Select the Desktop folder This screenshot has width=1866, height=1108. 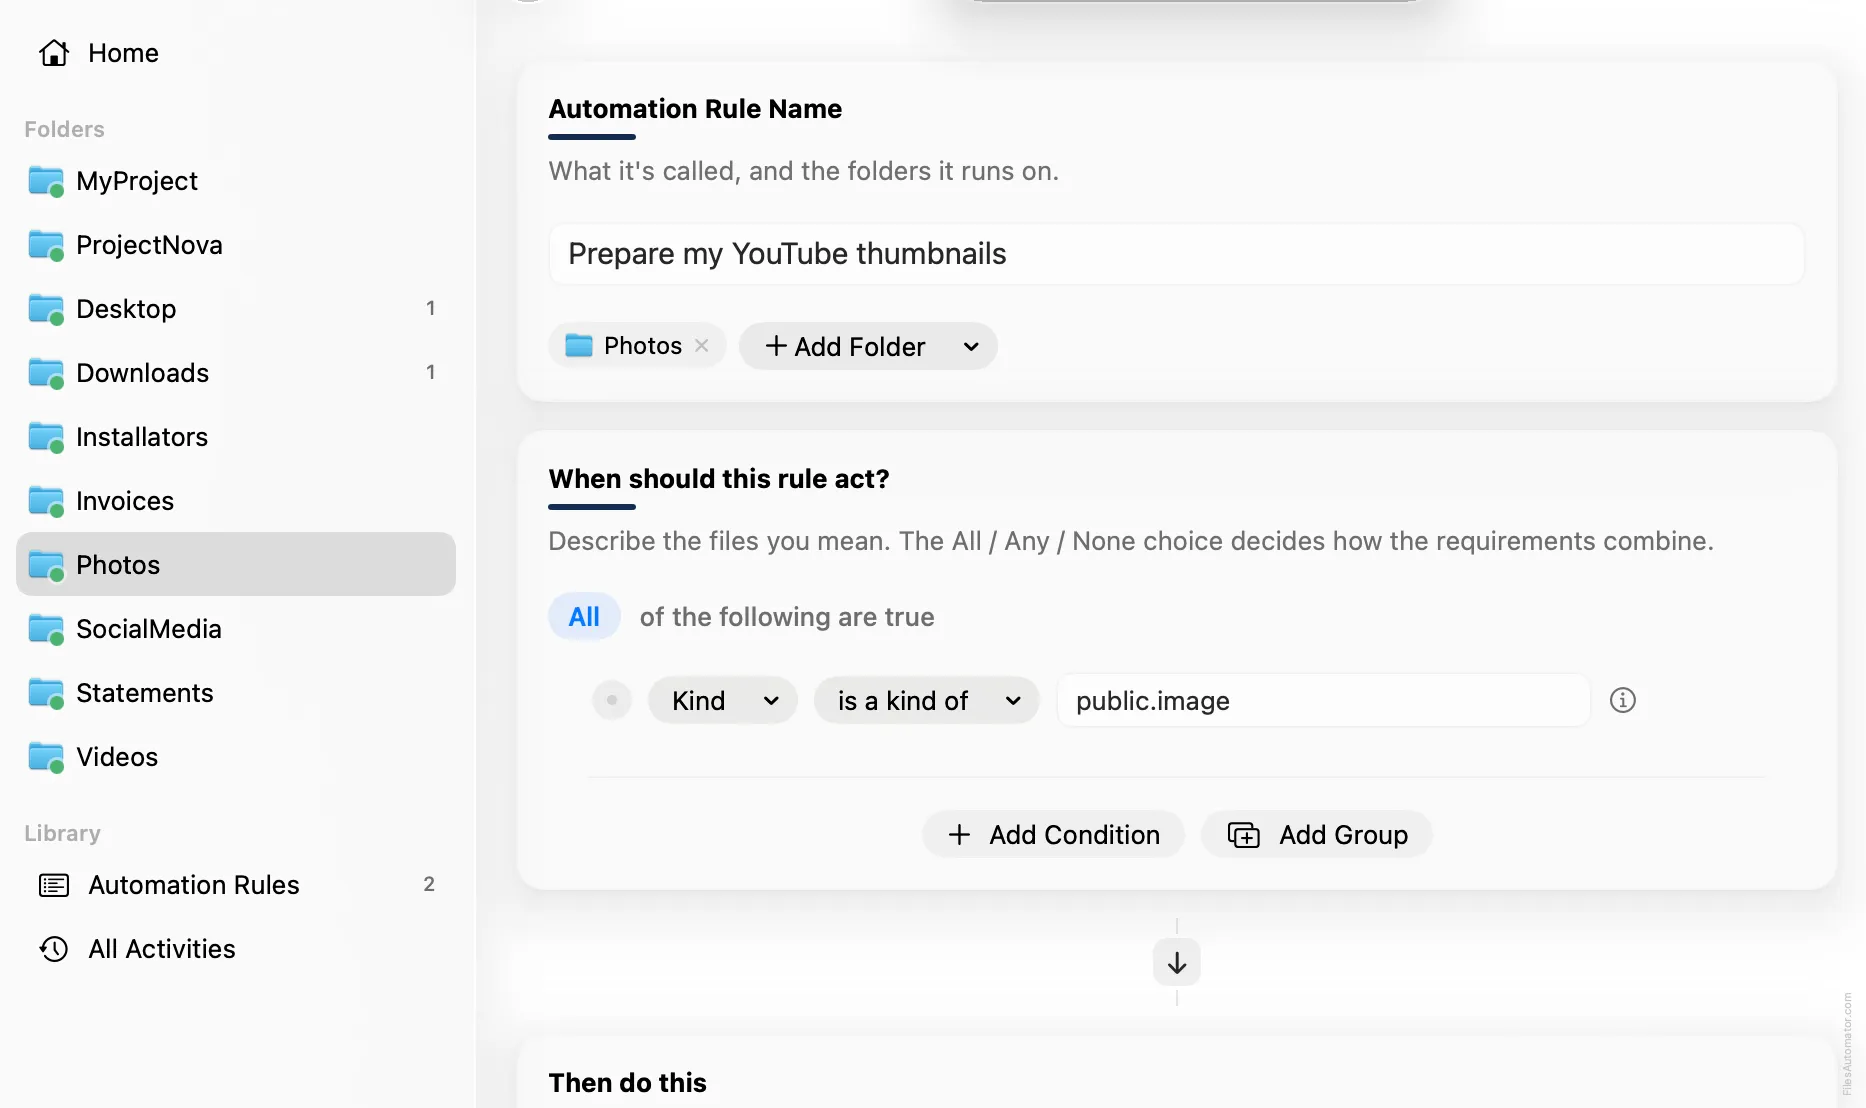point(236,309)
